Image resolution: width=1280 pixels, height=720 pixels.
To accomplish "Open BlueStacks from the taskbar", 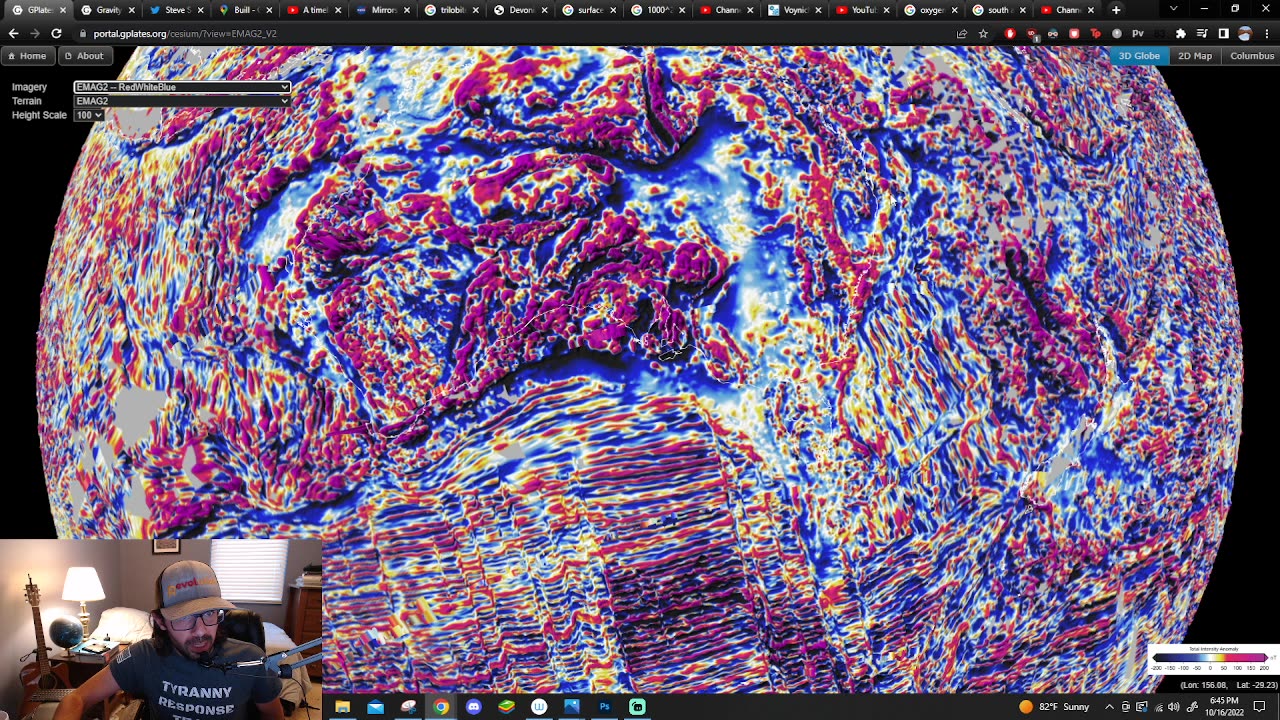I will pos(506,707).
